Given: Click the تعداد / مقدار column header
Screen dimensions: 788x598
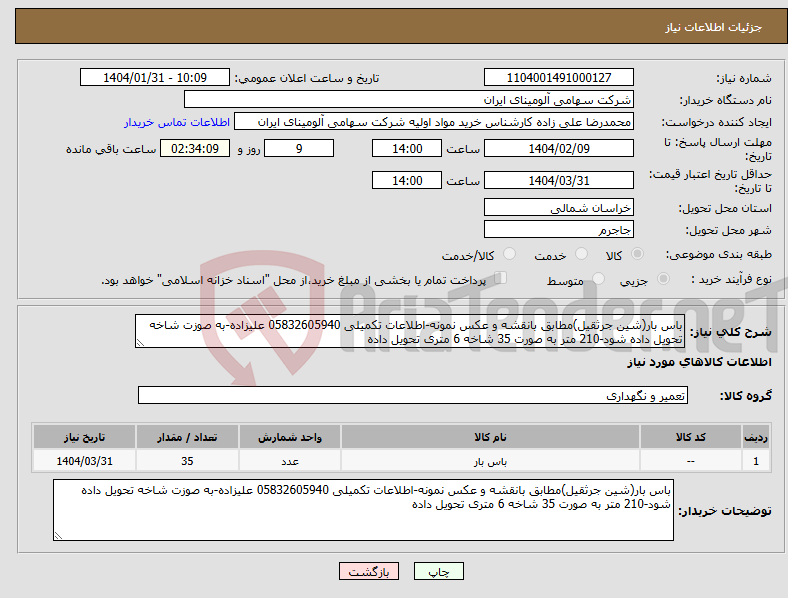Looking at the screenshot, I should pos(187,437).
